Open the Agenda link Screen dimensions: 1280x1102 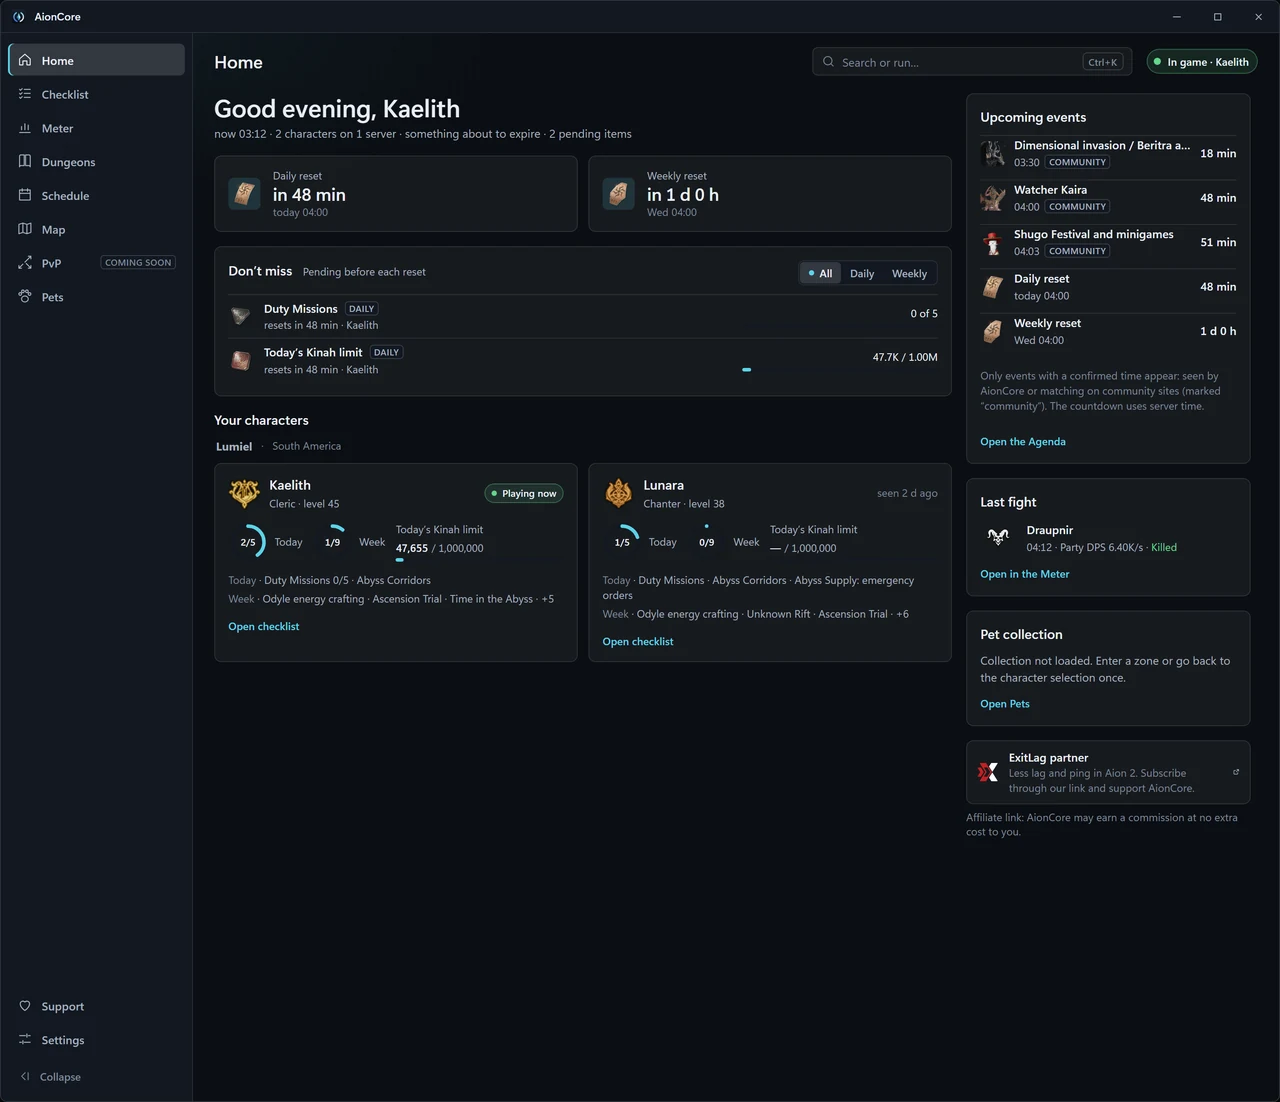coord(1023,442)
